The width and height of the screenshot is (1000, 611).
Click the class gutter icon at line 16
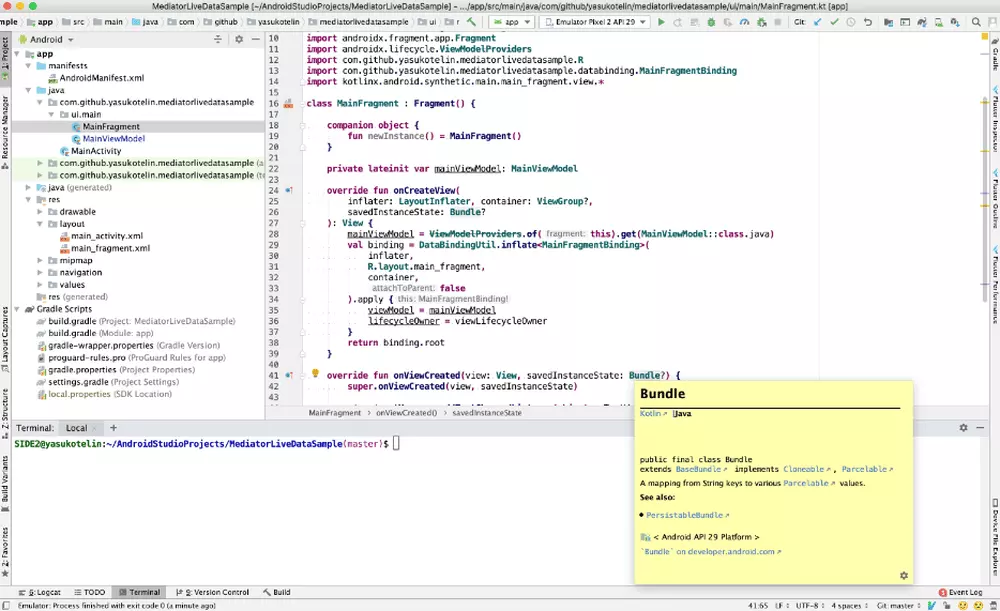288,103
